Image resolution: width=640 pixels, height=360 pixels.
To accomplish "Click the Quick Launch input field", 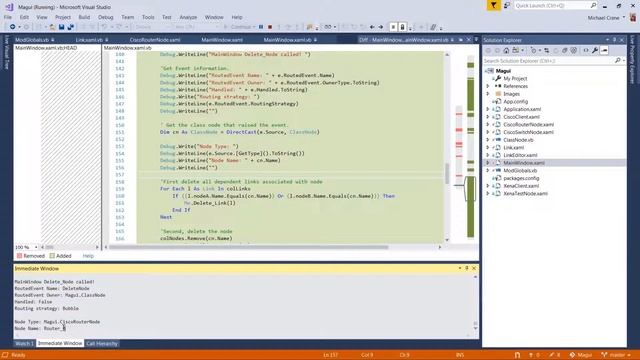I will (551, 5).
